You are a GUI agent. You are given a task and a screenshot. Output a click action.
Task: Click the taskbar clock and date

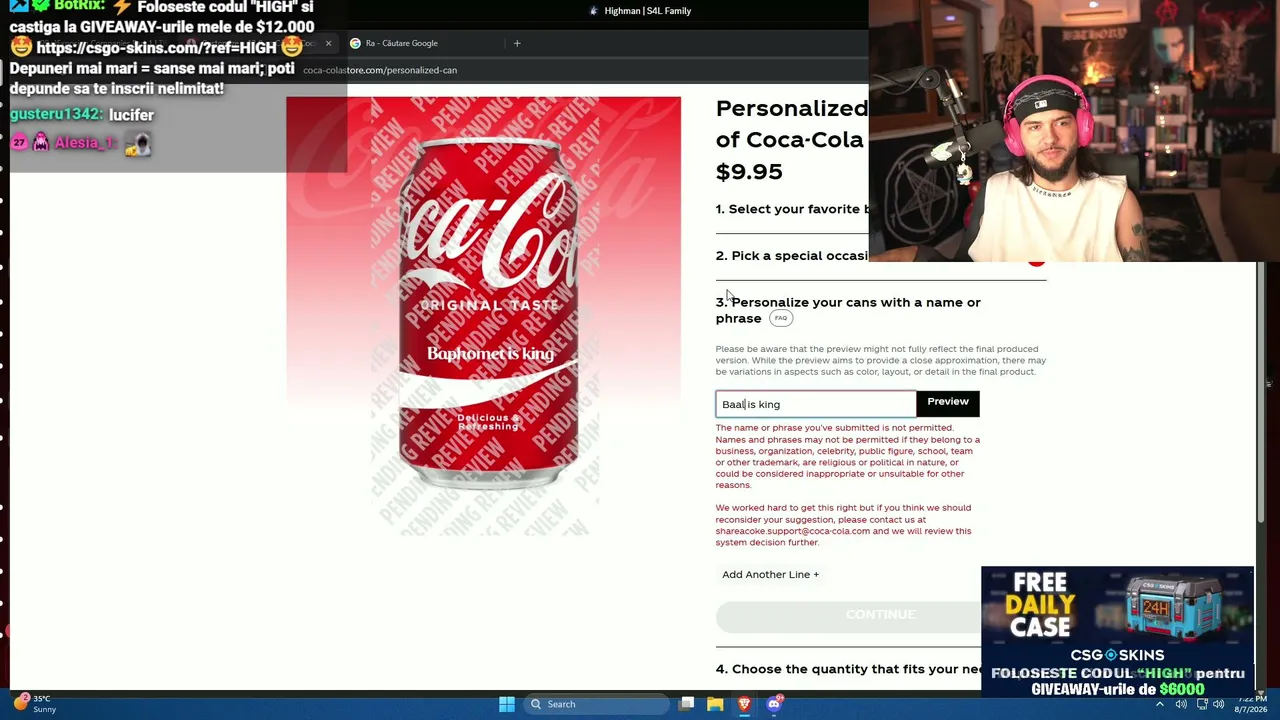[x=1250, y=704]
